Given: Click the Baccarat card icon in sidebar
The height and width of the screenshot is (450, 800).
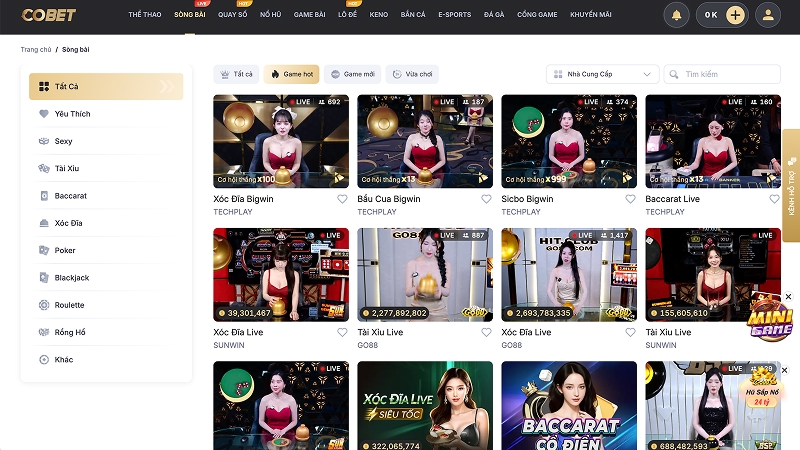Looking at the screenshot, I should click(44, 195).
